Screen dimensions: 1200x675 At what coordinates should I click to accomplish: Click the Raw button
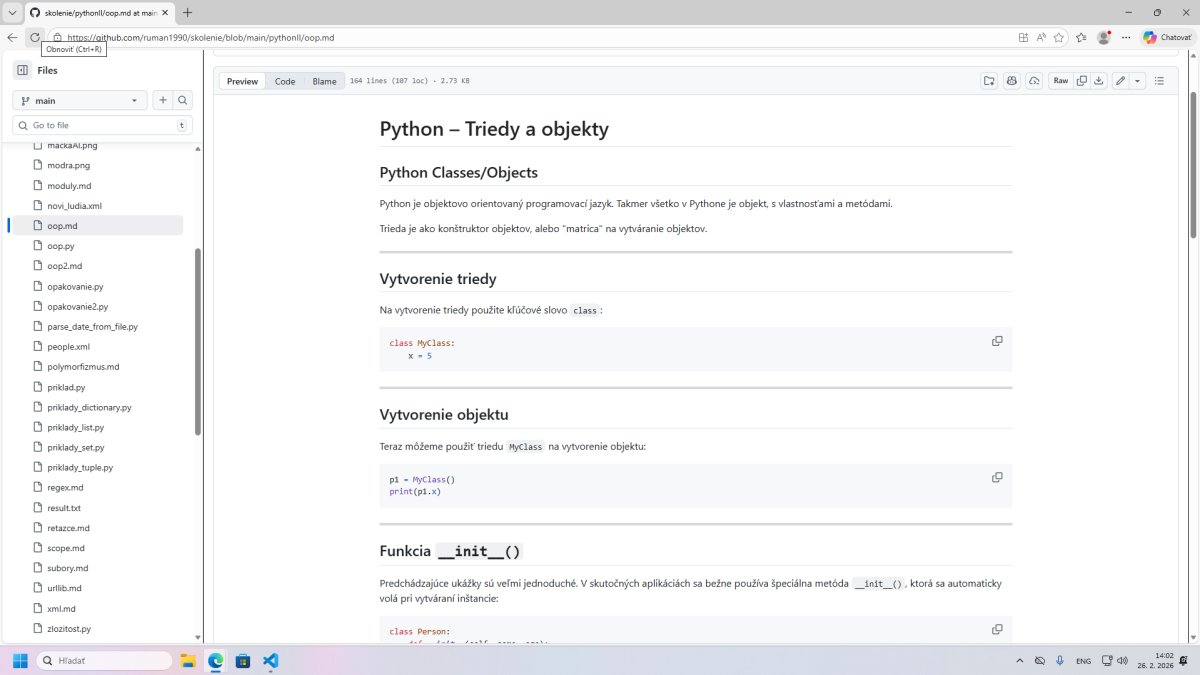tap(1060, 81)
